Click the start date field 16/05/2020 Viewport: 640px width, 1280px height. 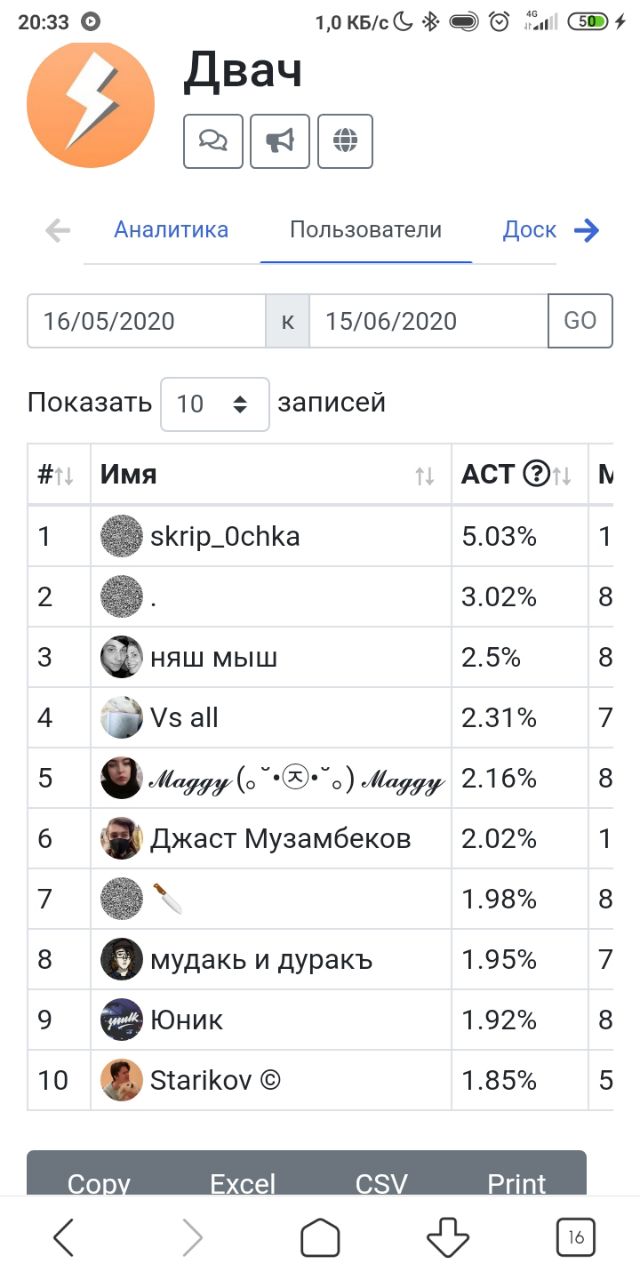tap(146, 321)
